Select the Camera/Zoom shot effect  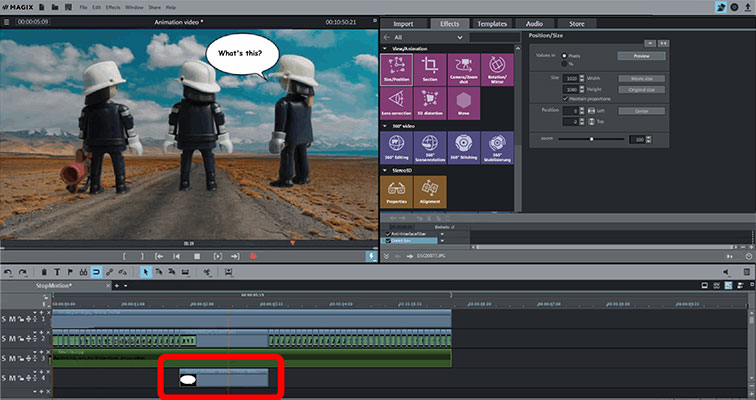(464, 69)
